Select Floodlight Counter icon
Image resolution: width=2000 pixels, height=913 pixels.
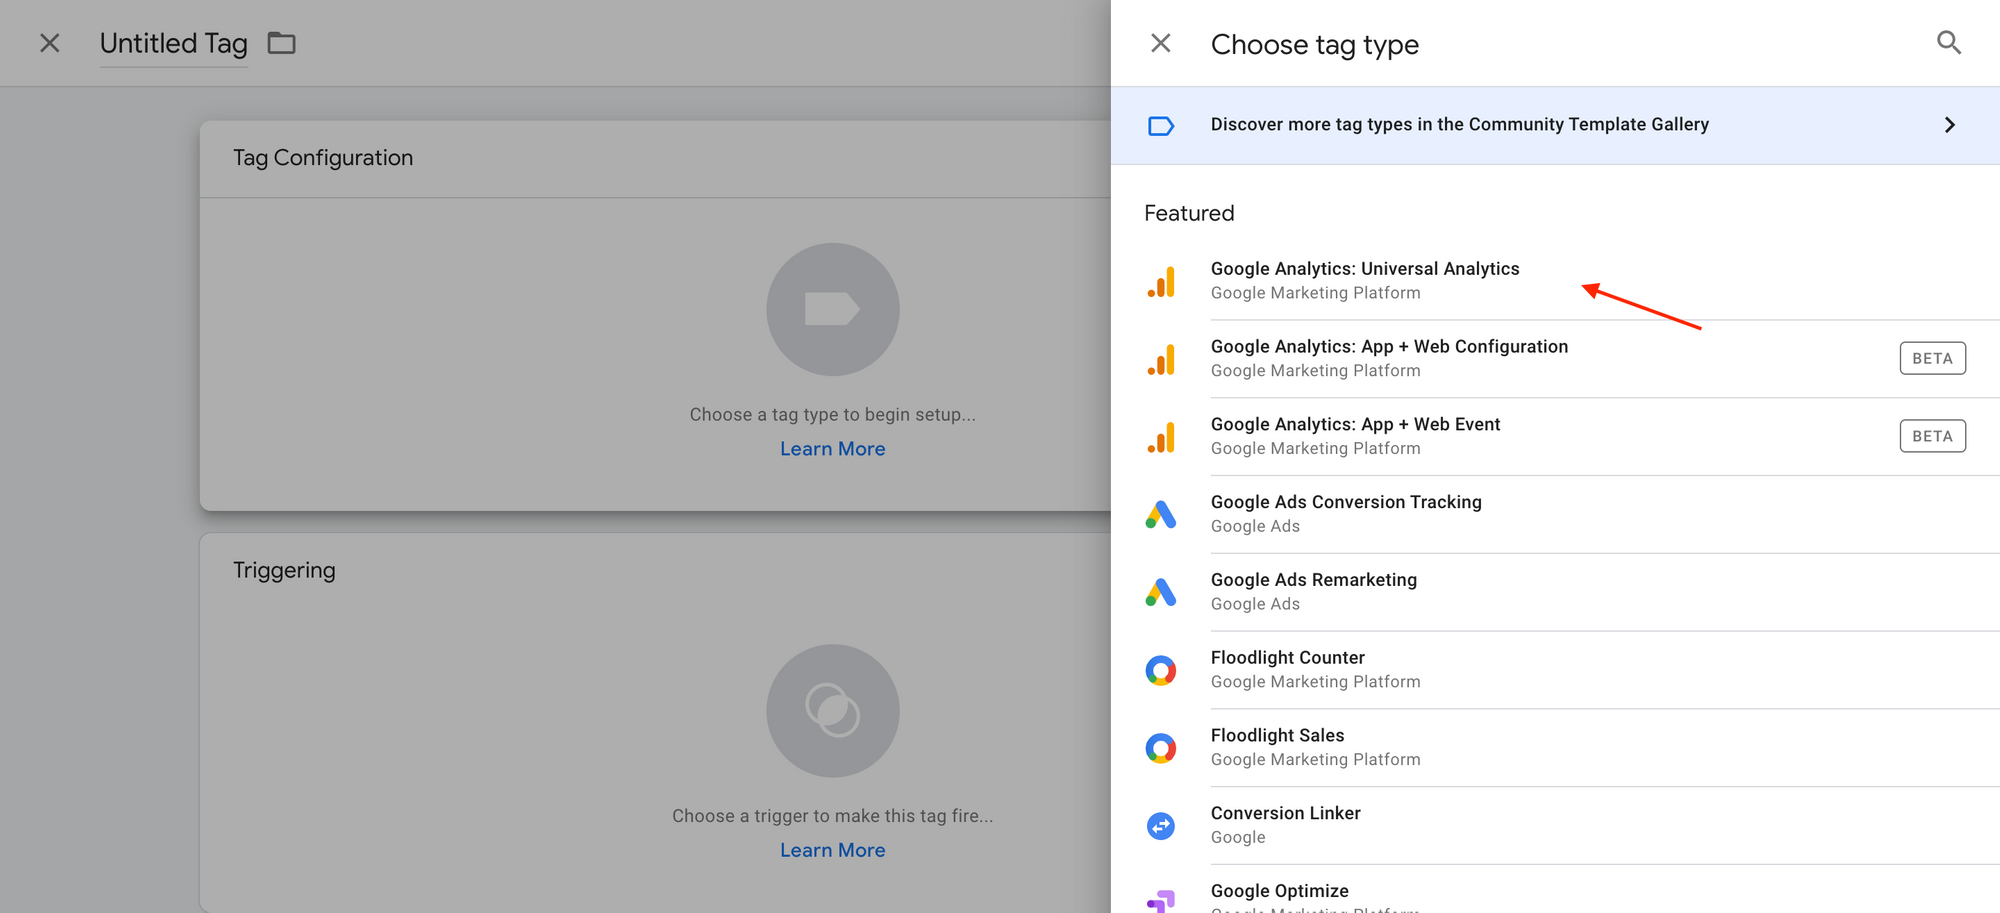click(1160, 670)
